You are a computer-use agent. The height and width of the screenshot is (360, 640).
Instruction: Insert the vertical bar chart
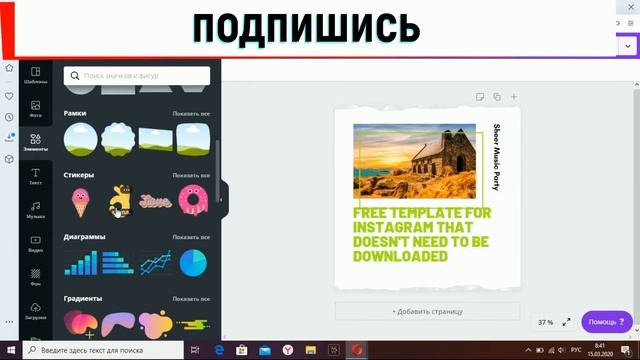(81, 263)
